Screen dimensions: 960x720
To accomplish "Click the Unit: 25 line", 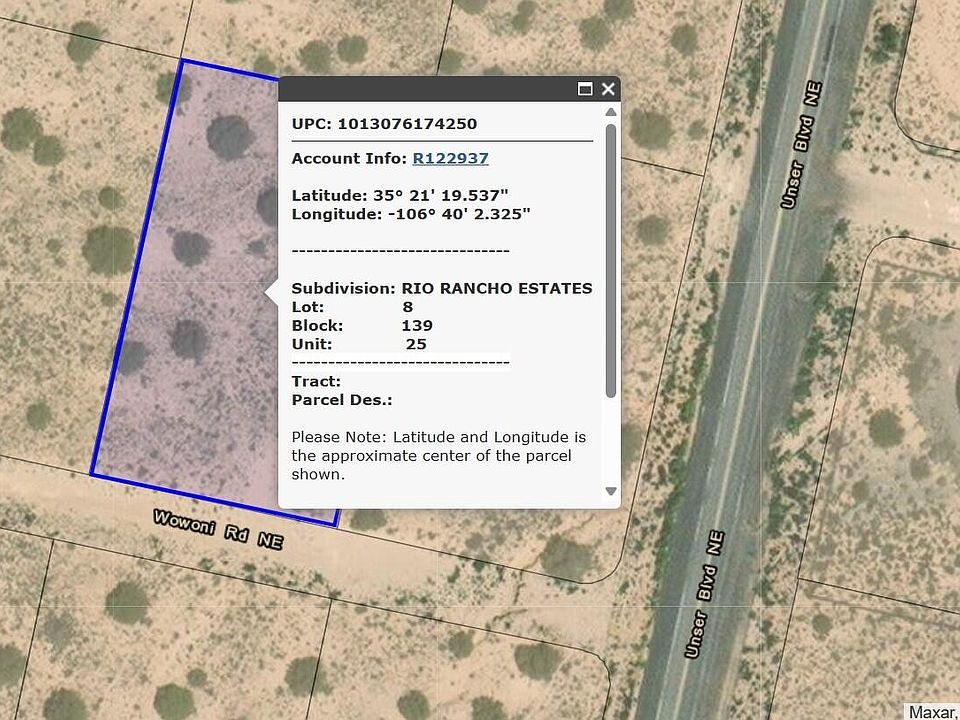I will point(359,344).
